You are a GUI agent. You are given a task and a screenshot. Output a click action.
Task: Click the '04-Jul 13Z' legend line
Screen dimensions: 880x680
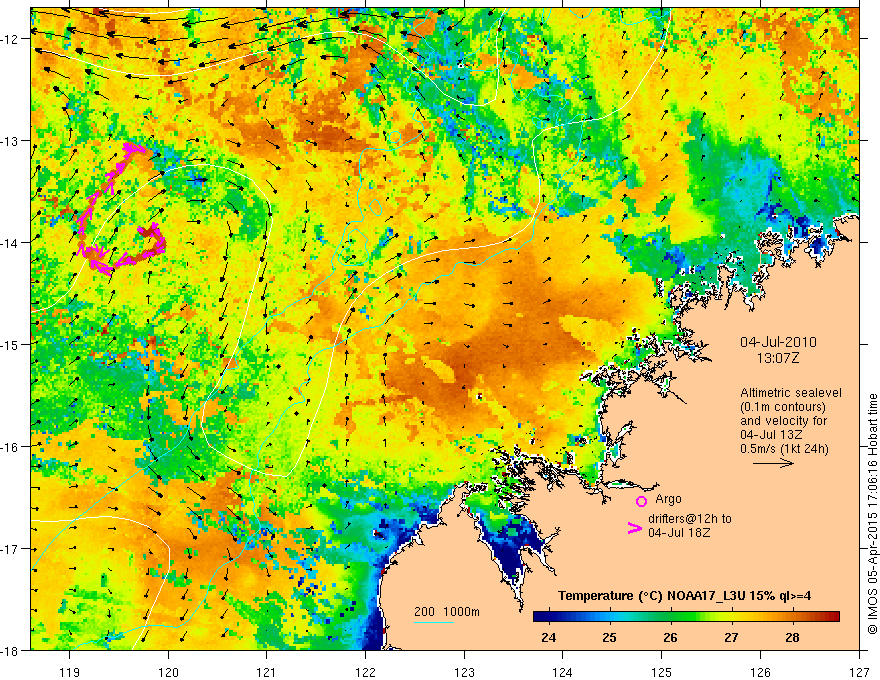tap(771, 435)
